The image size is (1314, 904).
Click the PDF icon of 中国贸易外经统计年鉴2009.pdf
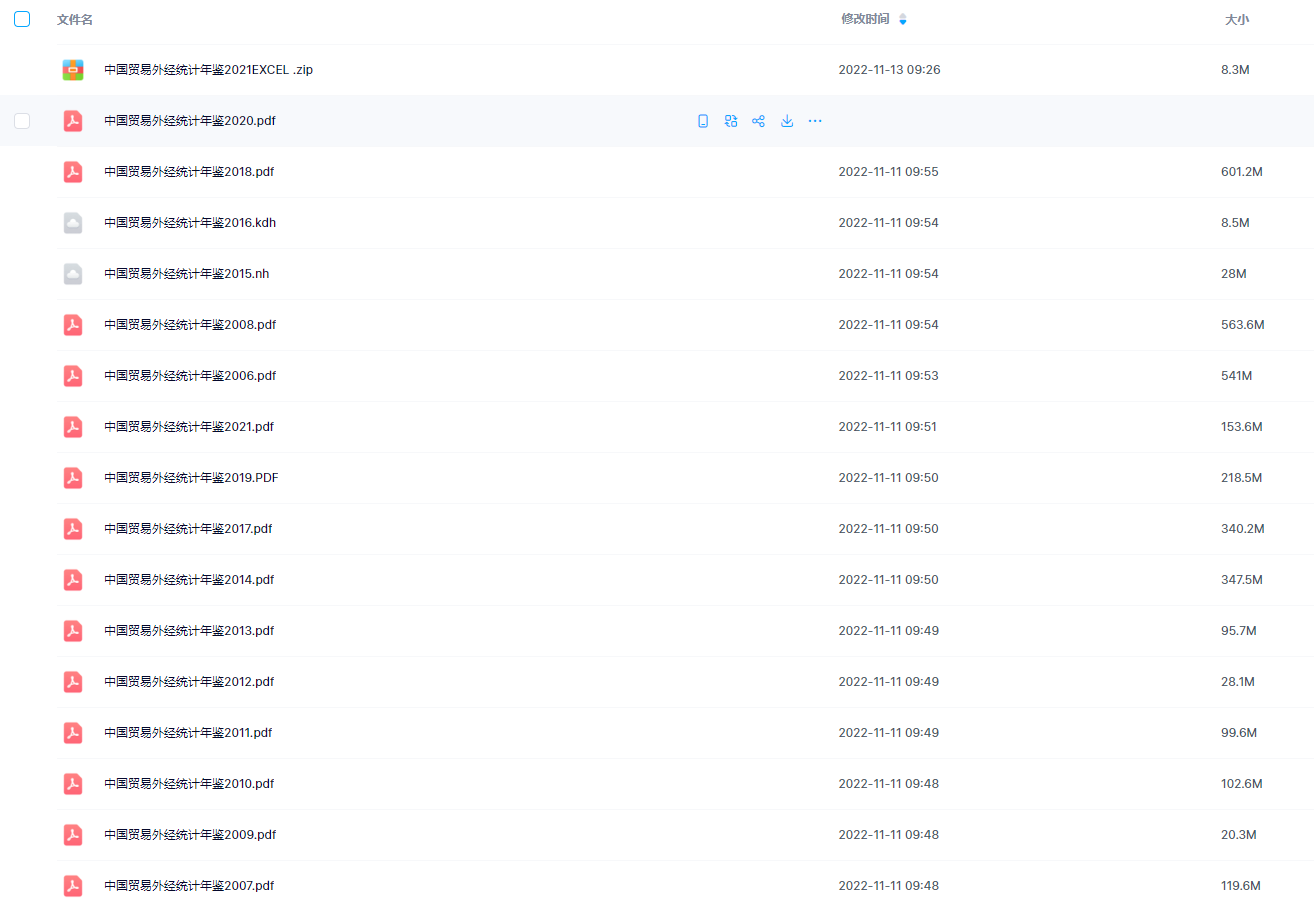(x=73, y=835)
